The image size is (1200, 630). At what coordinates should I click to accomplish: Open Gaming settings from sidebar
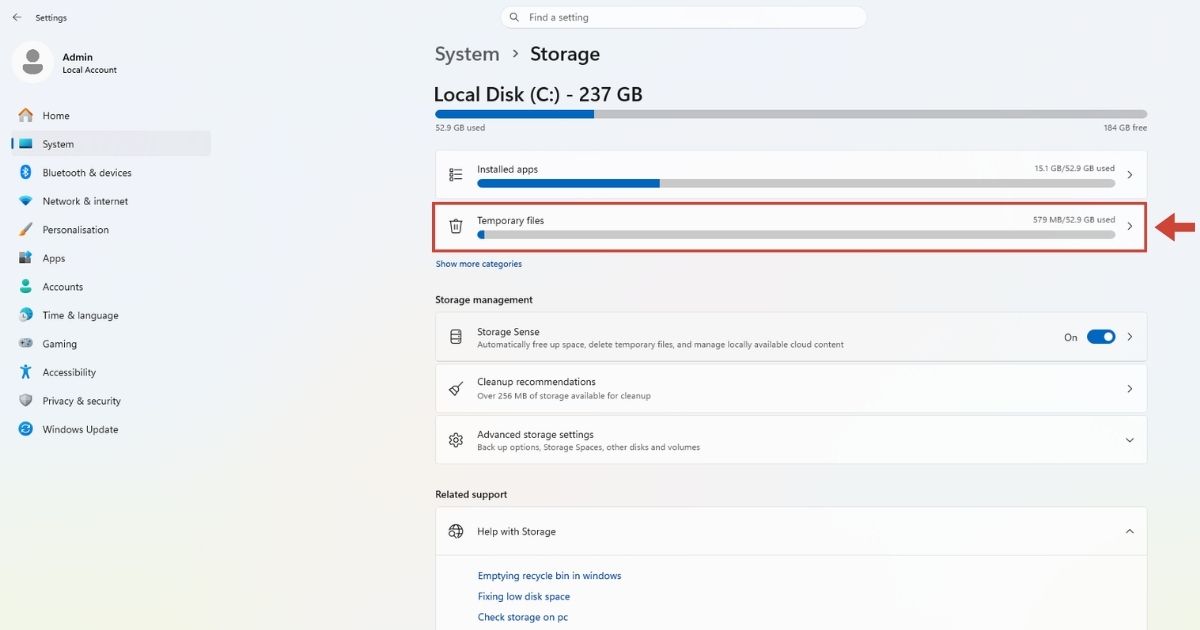tap(111, 343)
